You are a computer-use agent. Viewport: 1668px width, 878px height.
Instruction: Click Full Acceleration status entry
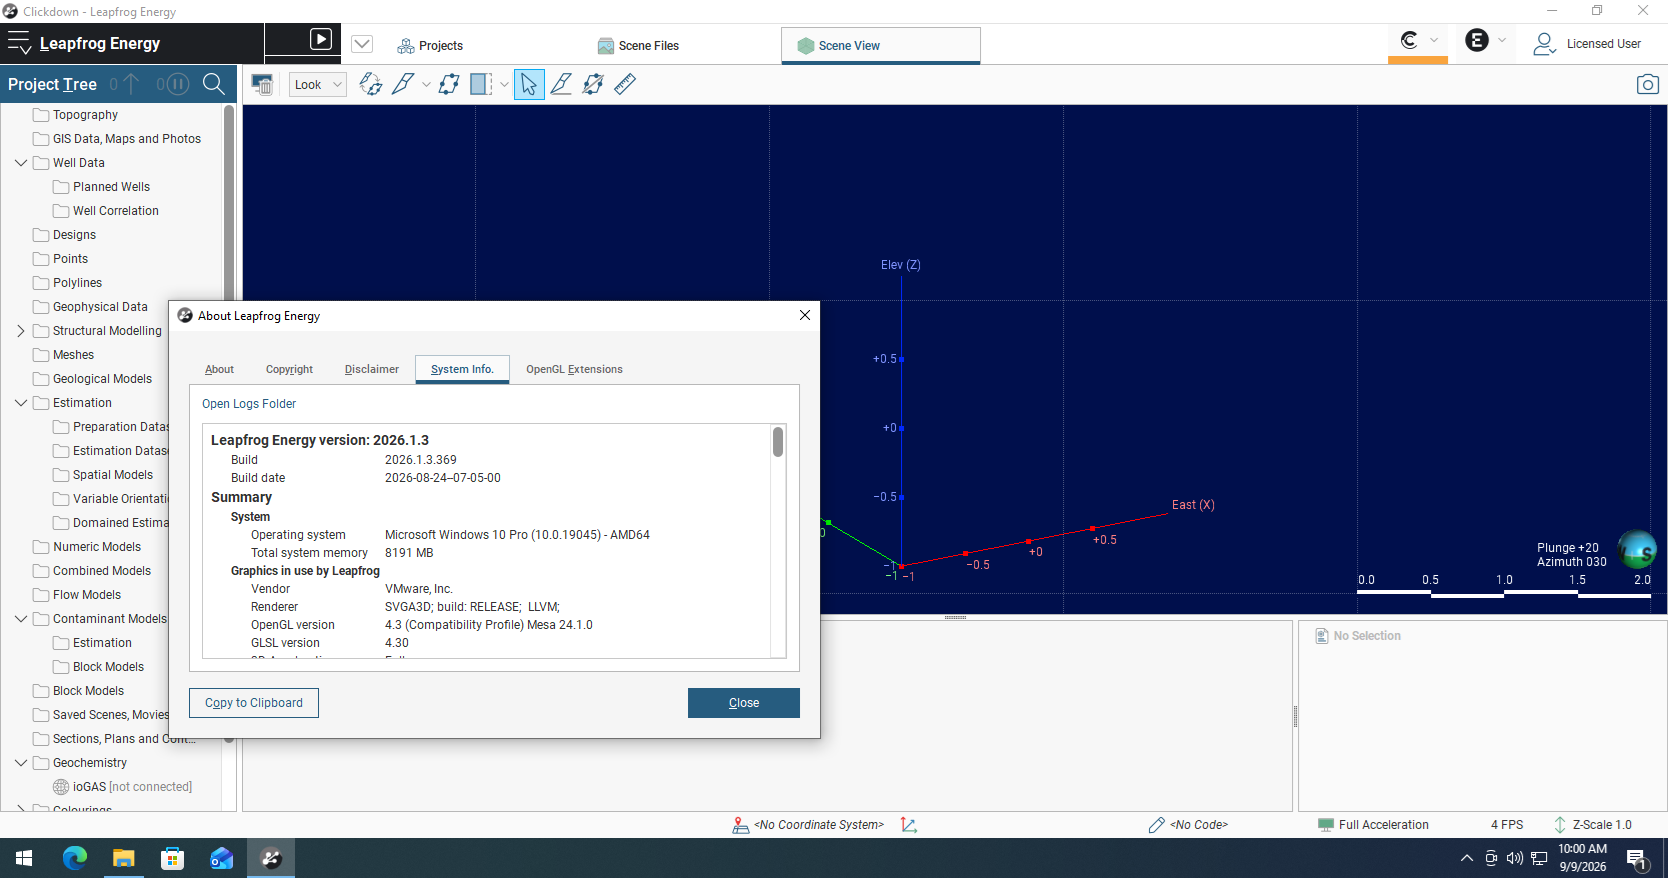coord(1373,825)
